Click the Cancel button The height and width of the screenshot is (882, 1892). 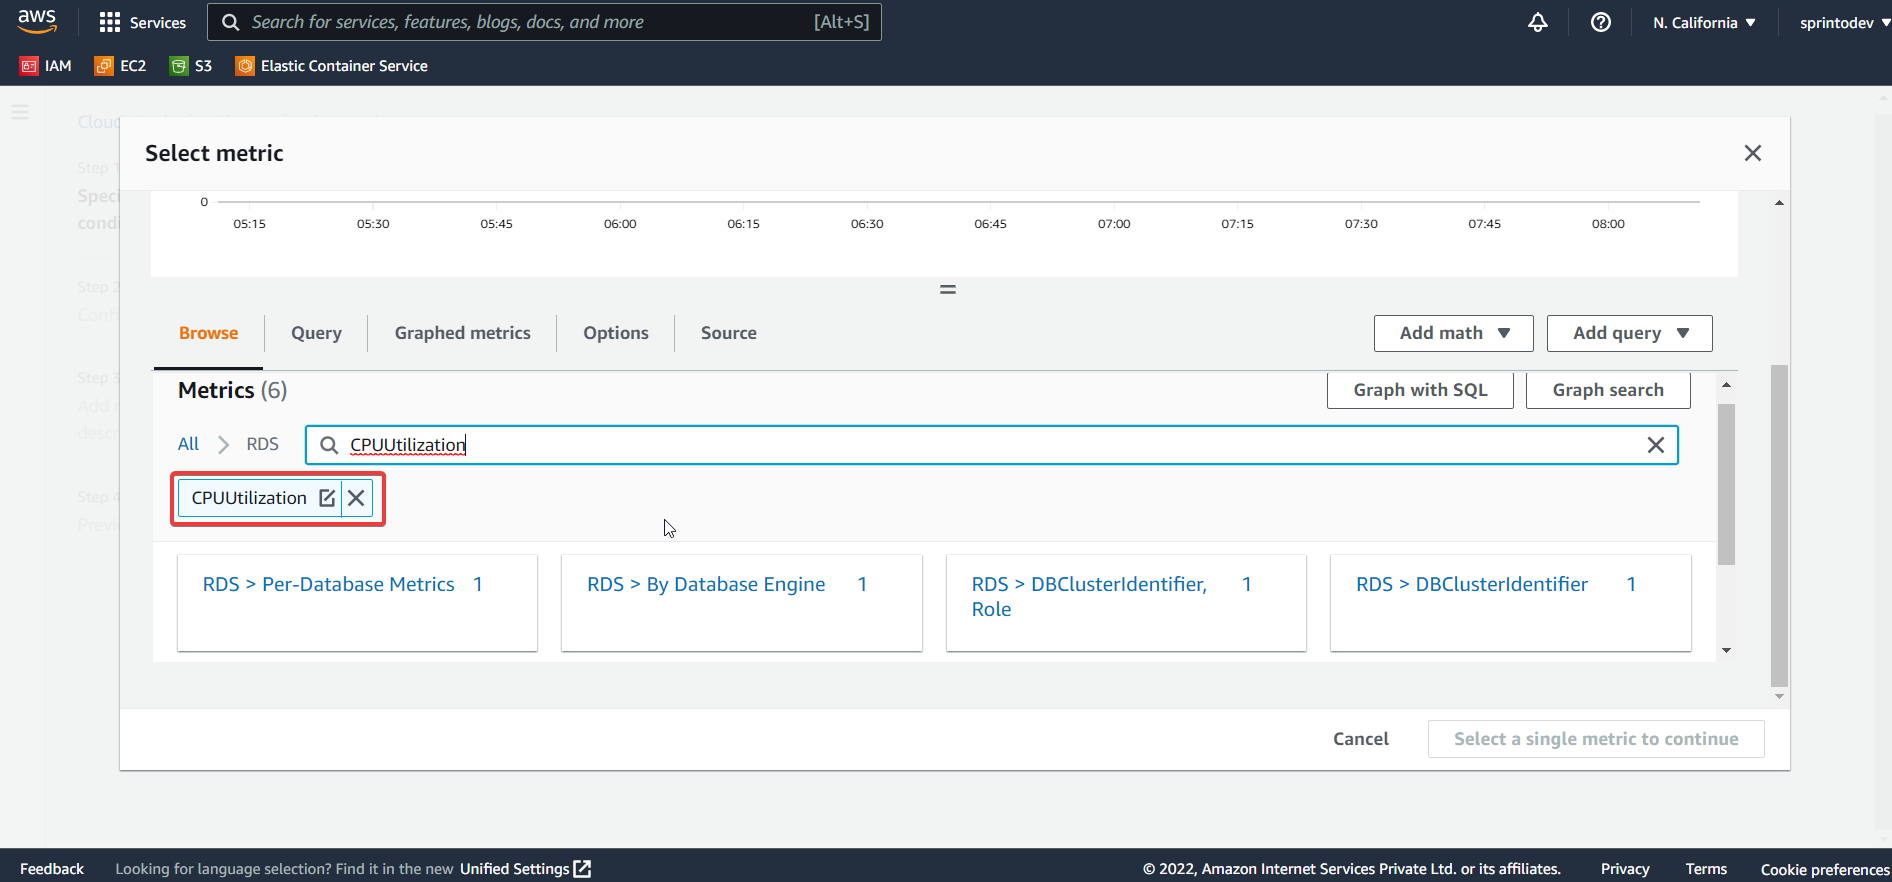click(1361, 739)
